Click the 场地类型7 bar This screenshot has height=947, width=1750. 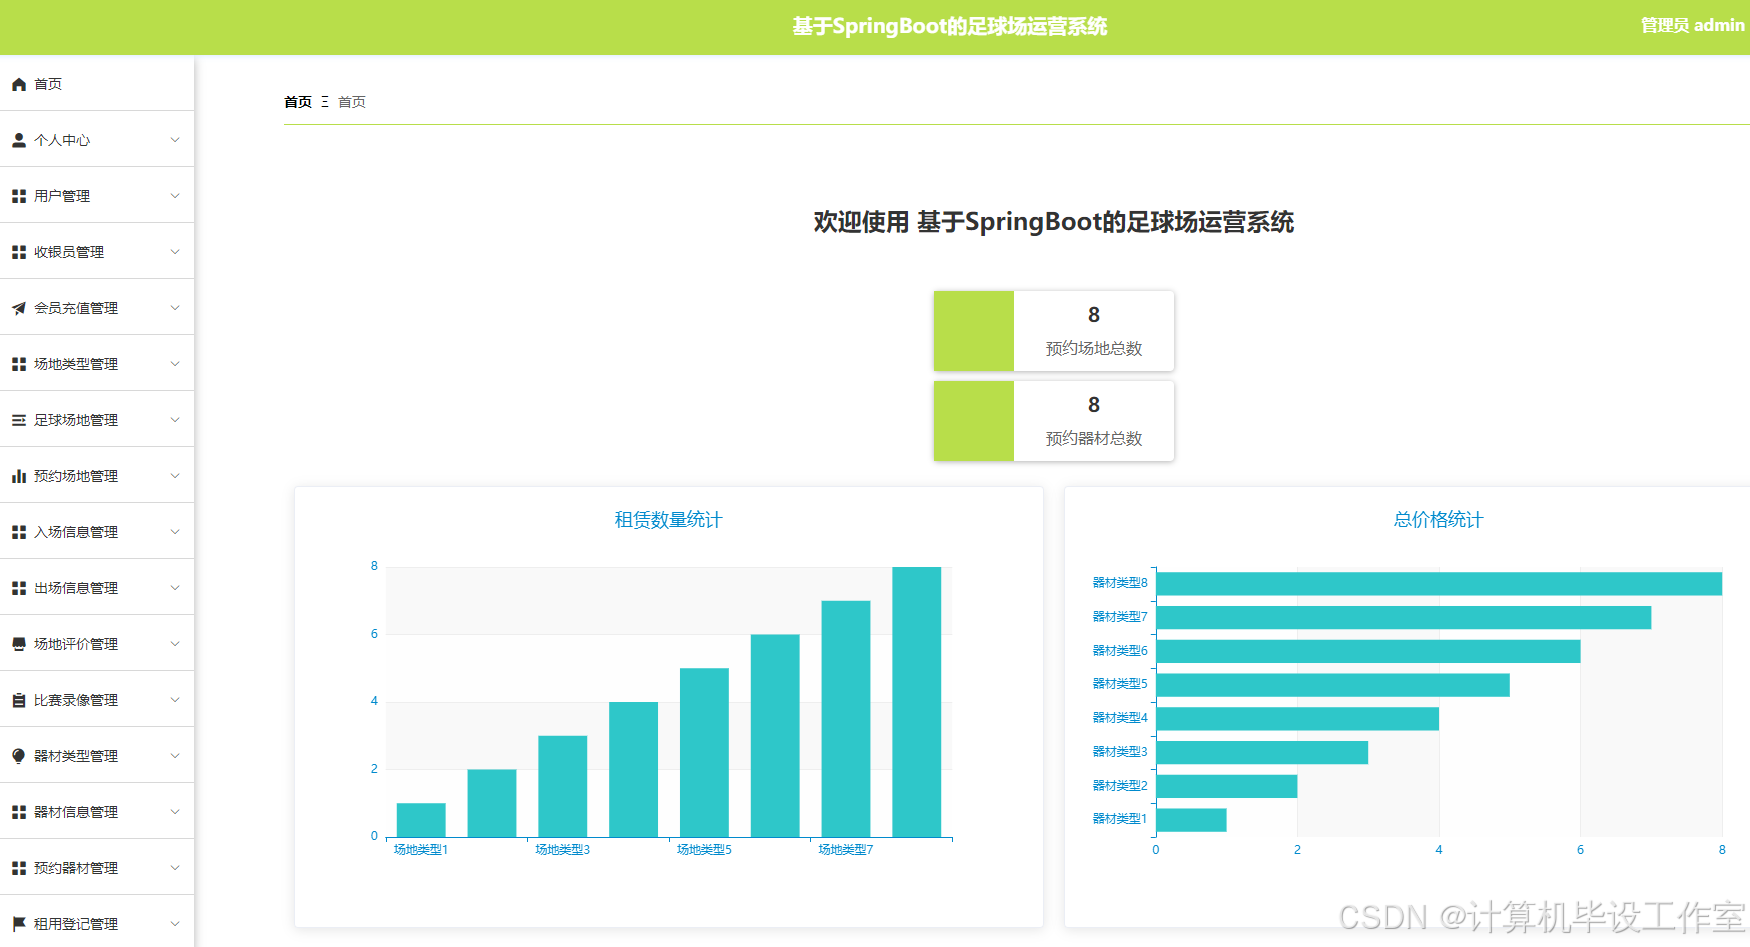point(846,719)
